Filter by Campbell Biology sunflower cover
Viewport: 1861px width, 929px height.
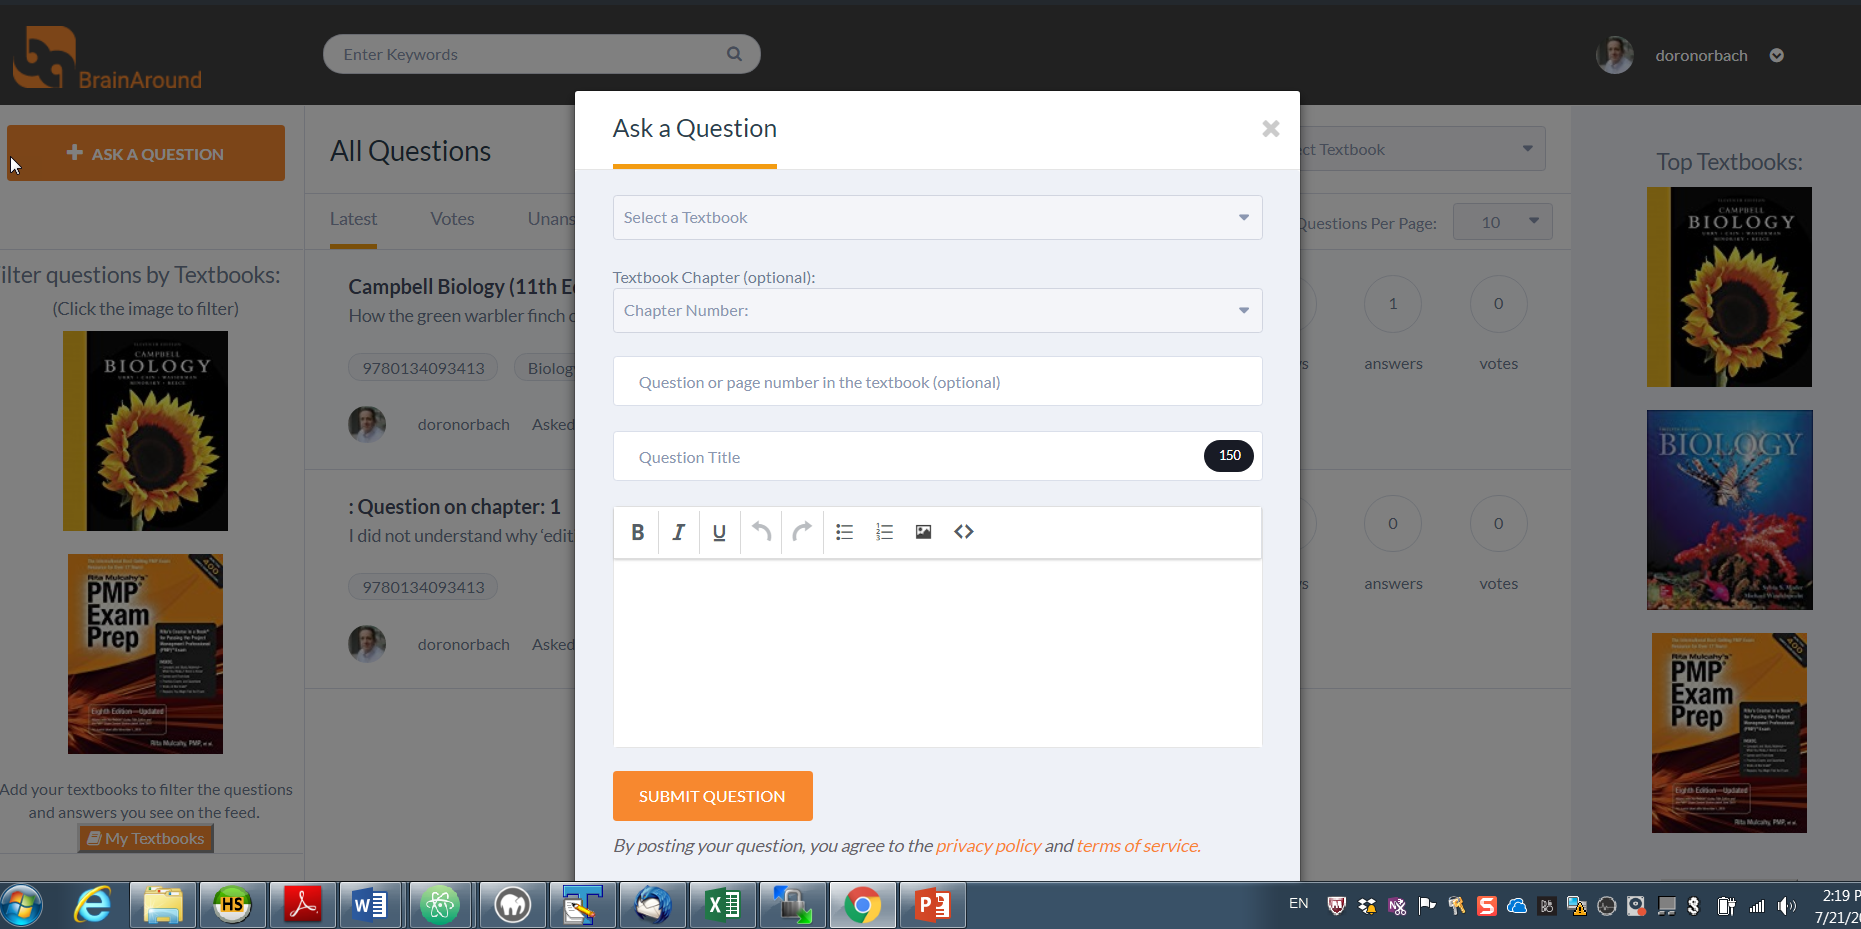tap(145, 431)
